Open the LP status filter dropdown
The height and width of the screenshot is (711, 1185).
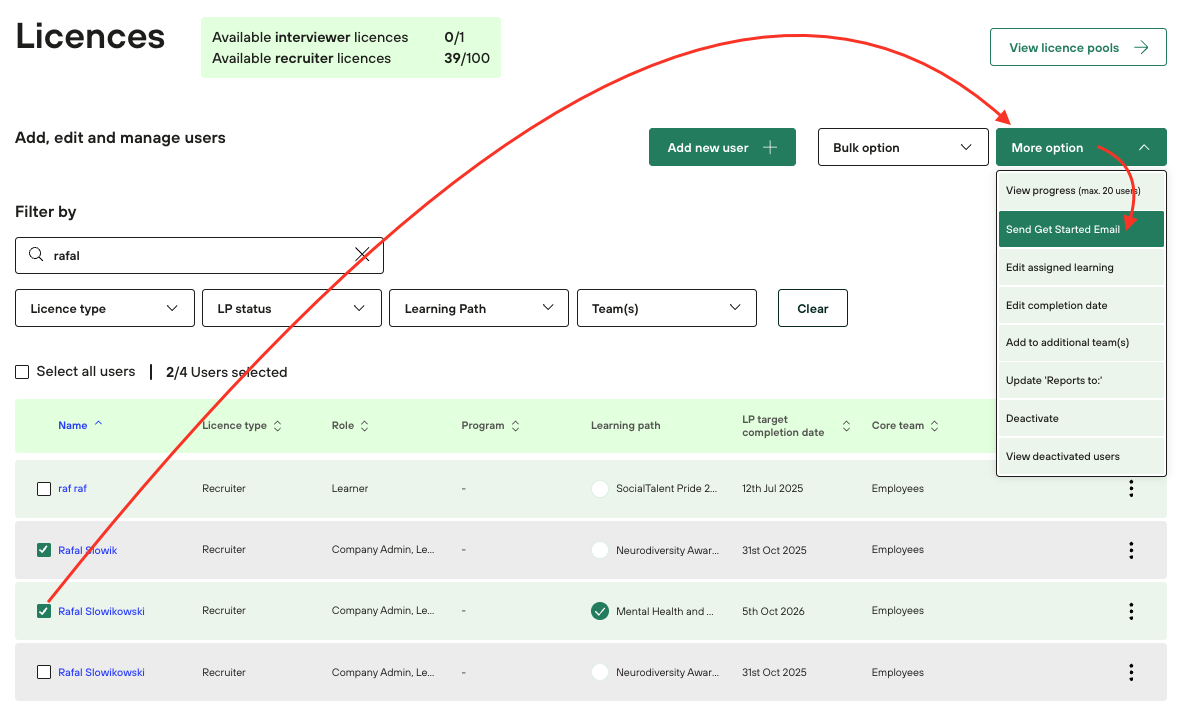pyautogui.click(x=291, y=308)
